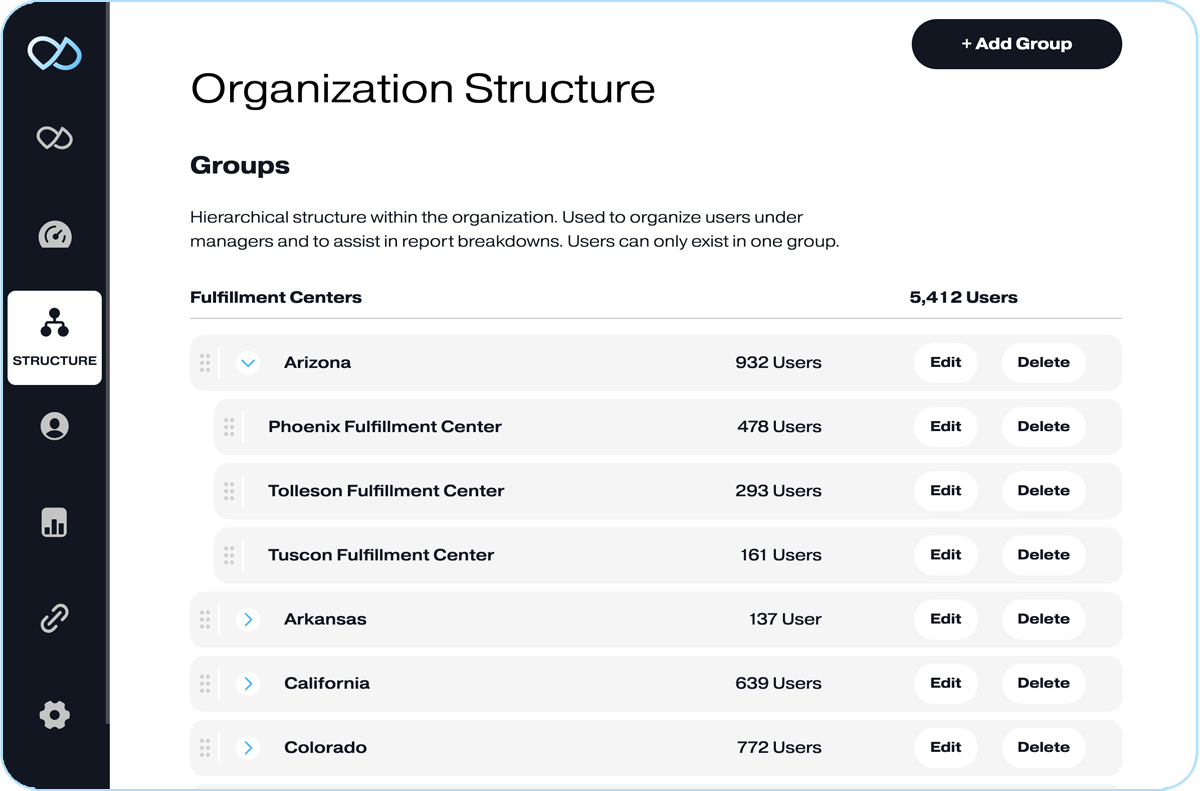
Task: Collapse the Arizona group
Action: [x=248, y=363]
